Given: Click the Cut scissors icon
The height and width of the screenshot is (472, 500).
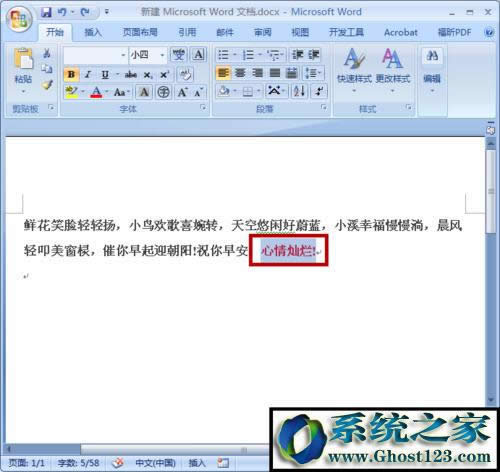Looking at the screenshot, I should click(47, 53).
